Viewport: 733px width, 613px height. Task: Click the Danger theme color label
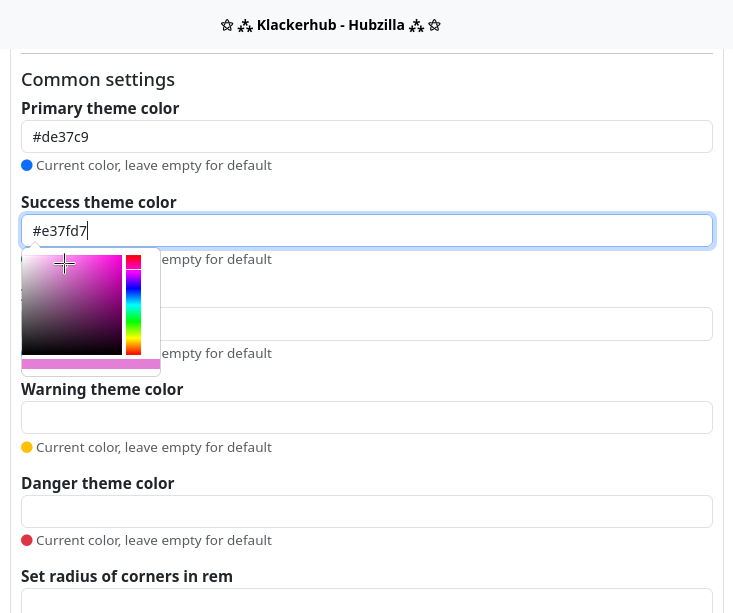click(x=97, y=483)
